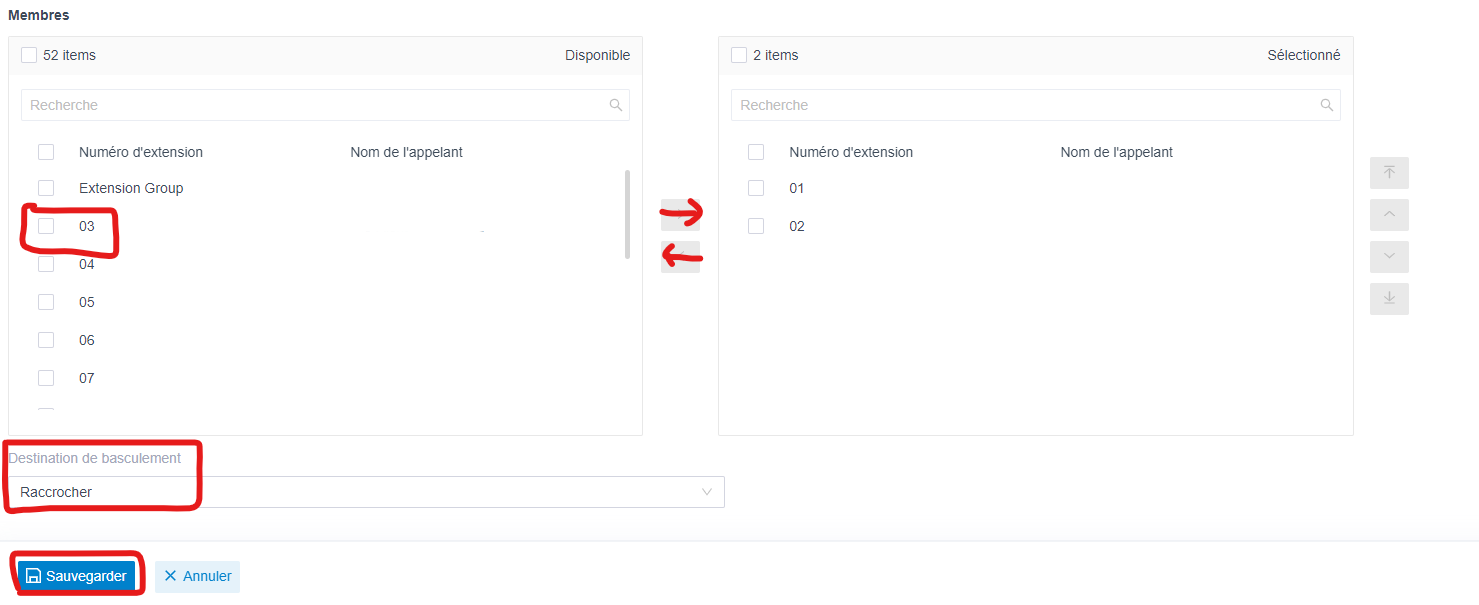Click the move-down chevron icon
The width and height of the screenshot is (1479, 605).
click(1389, 257)
